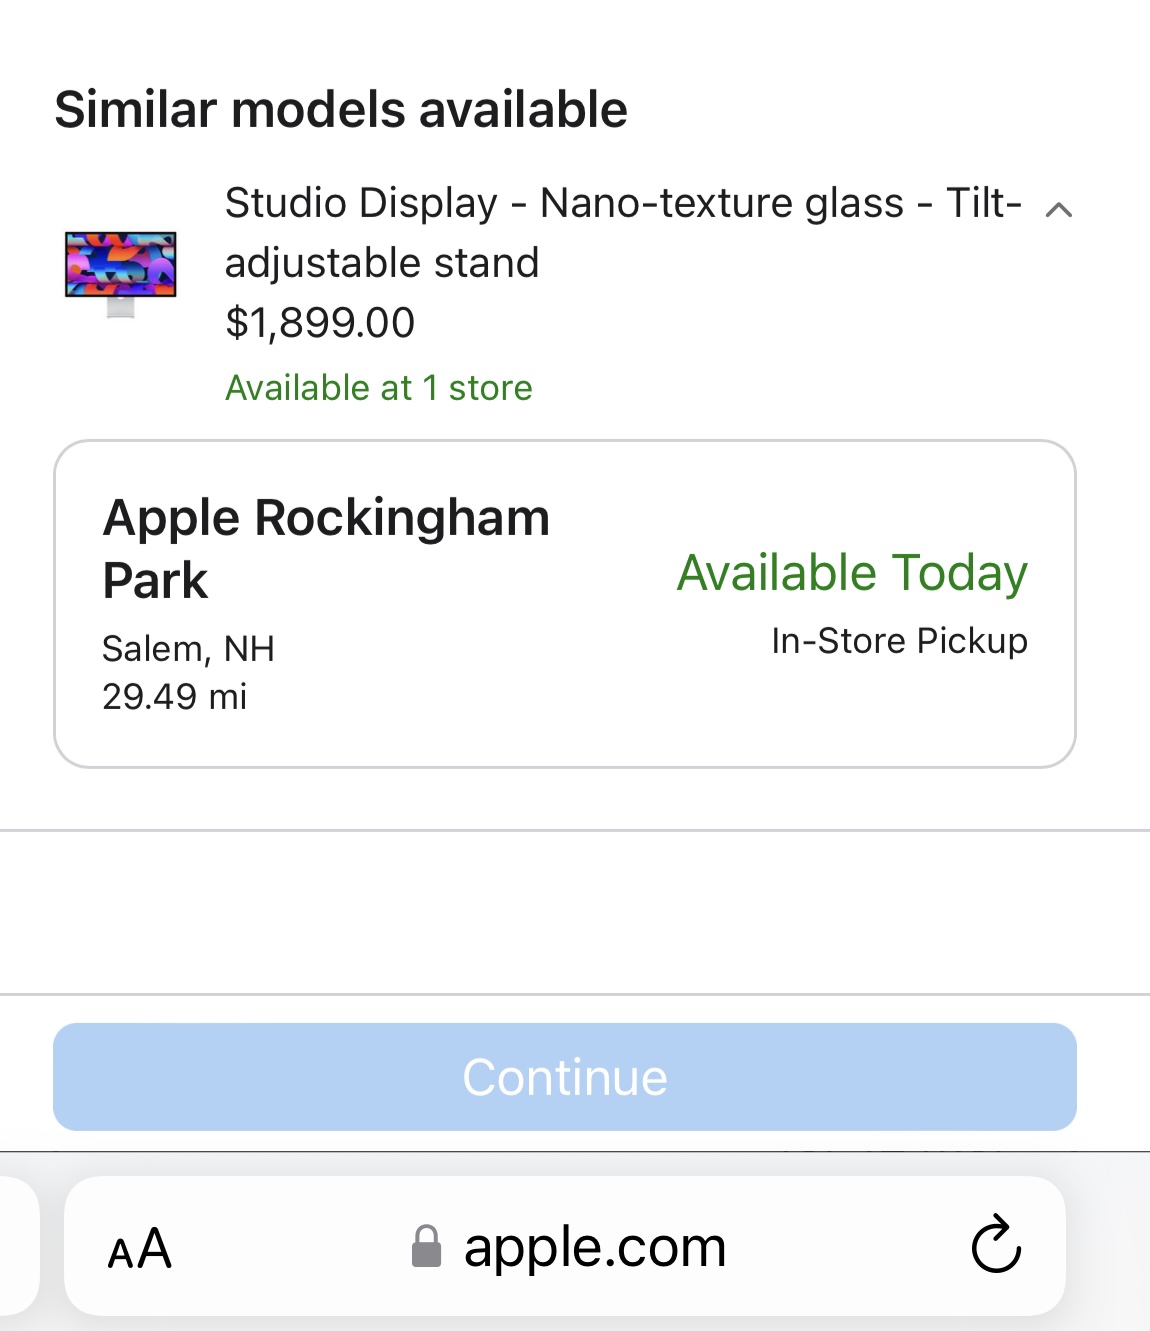The height and width of the screenshot is (1331, 1150).
Task: Select the Apple Rockingham Park store name
Action: pyautogui.click(x=326, y=519)
